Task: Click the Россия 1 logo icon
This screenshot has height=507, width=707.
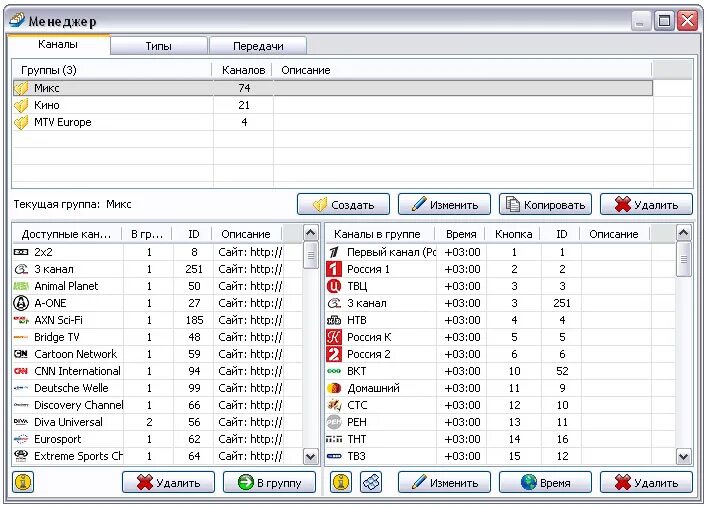Action: (x=334, y=269)
